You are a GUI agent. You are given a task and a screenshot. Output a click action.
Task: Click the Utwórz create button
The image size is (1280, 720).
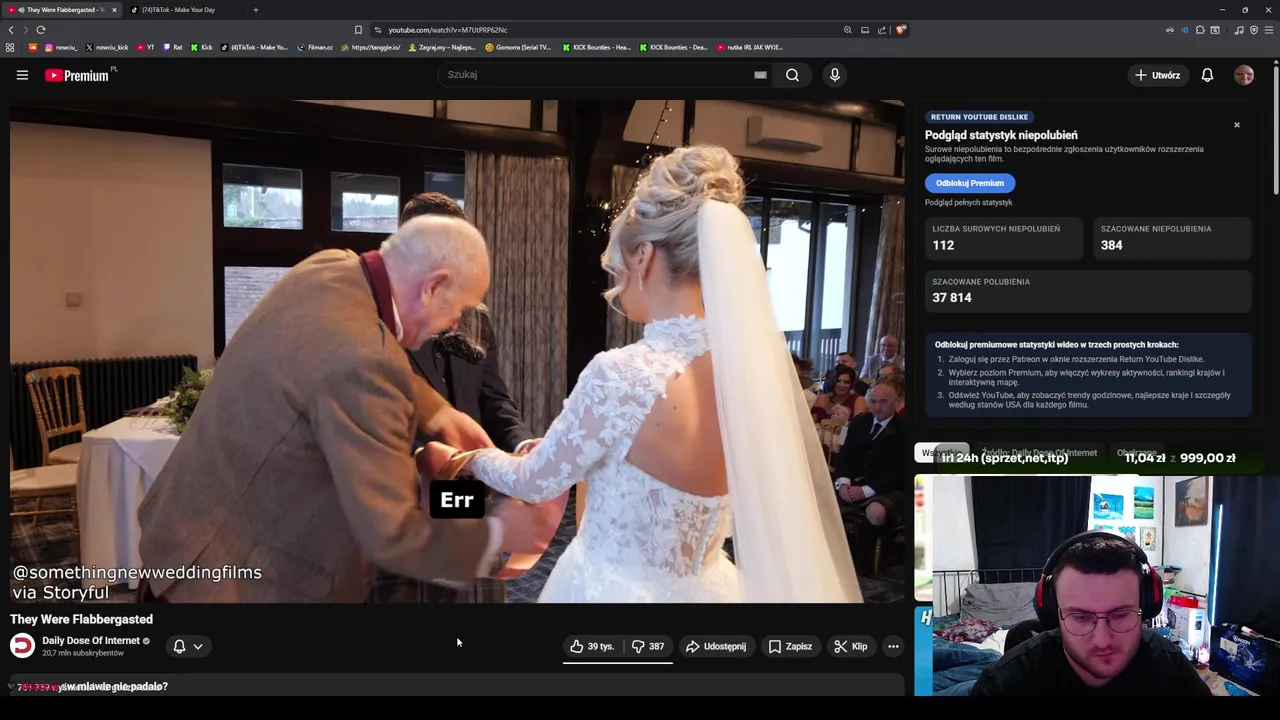tap(1157, 75)
